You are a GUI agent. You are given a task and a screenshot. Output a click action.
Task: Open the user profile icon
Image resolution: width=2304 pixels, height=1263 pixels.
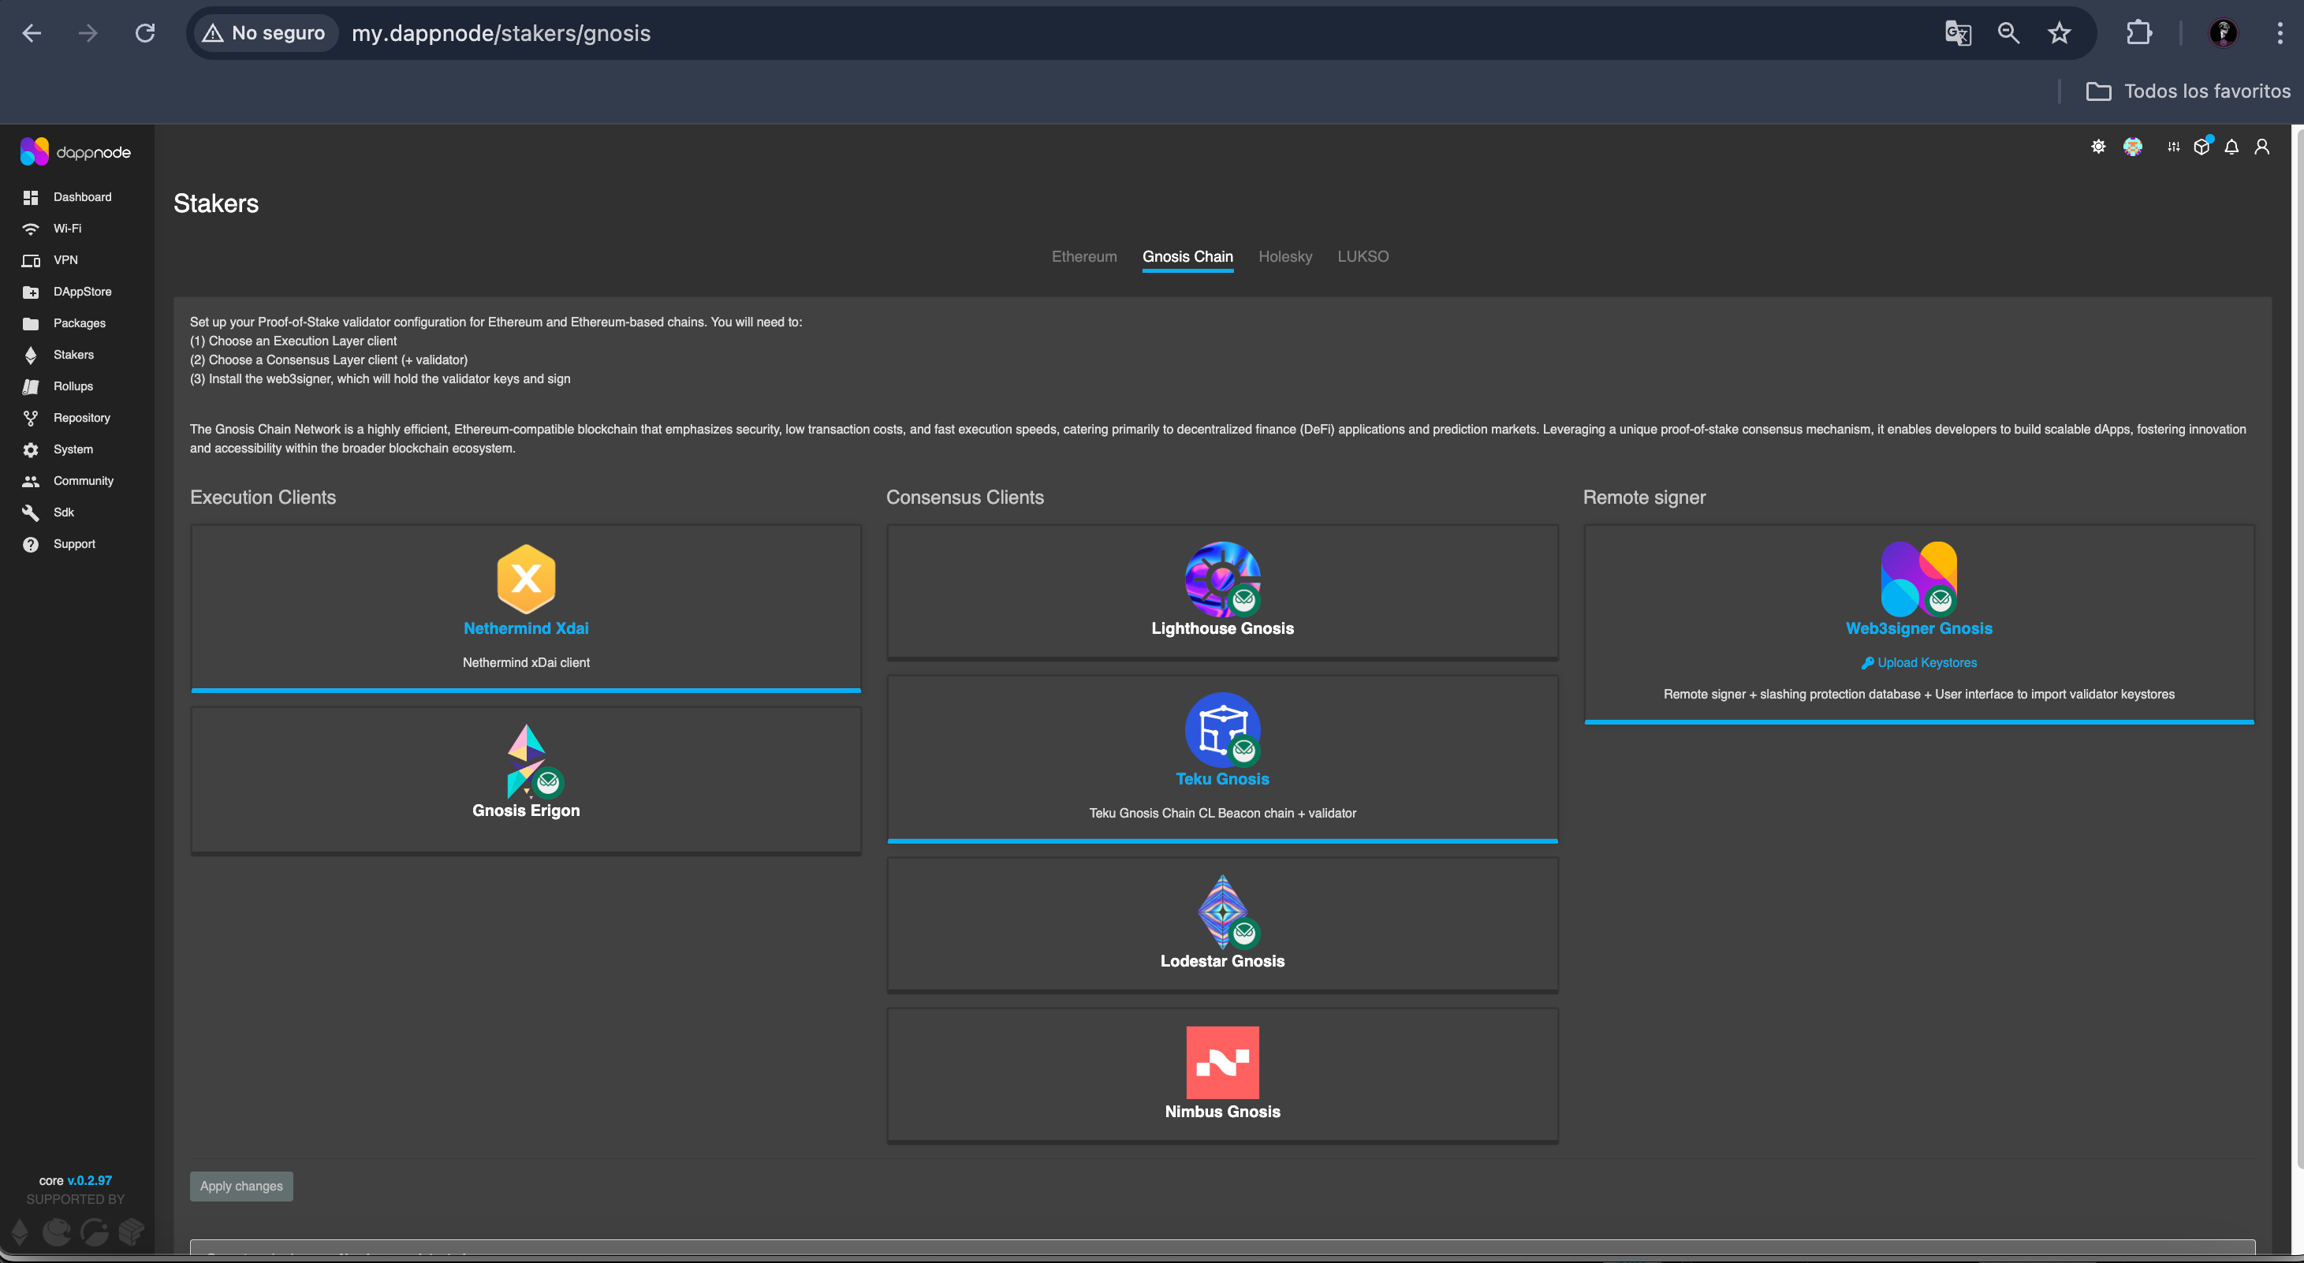pos(2262,147)
